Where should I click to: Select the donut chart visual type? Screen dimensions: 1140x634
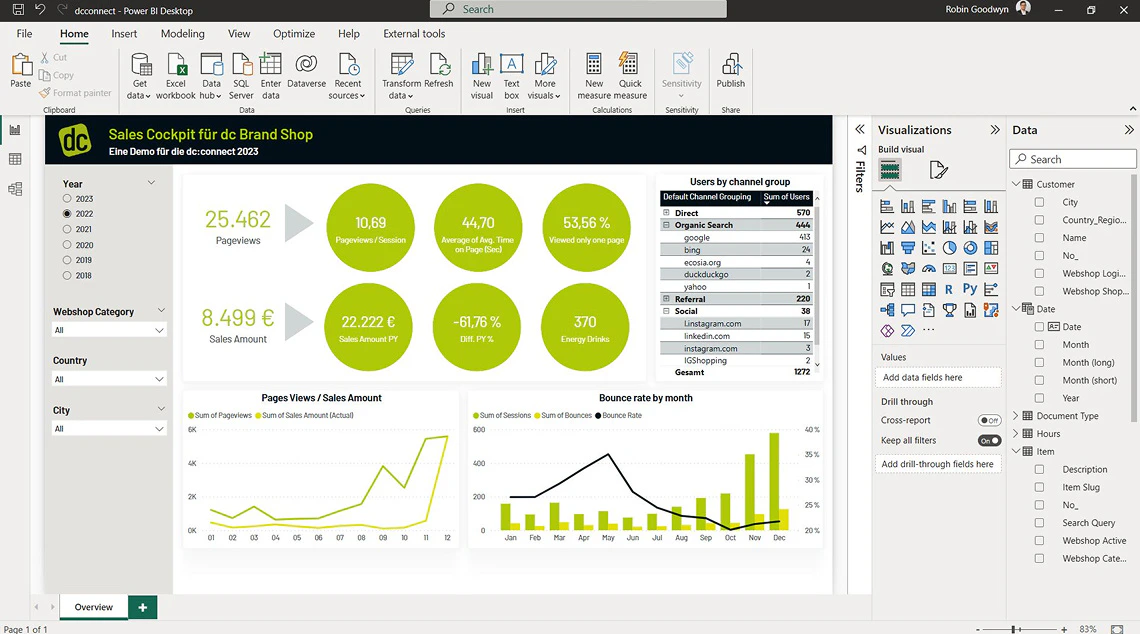(x=970, y=248)
